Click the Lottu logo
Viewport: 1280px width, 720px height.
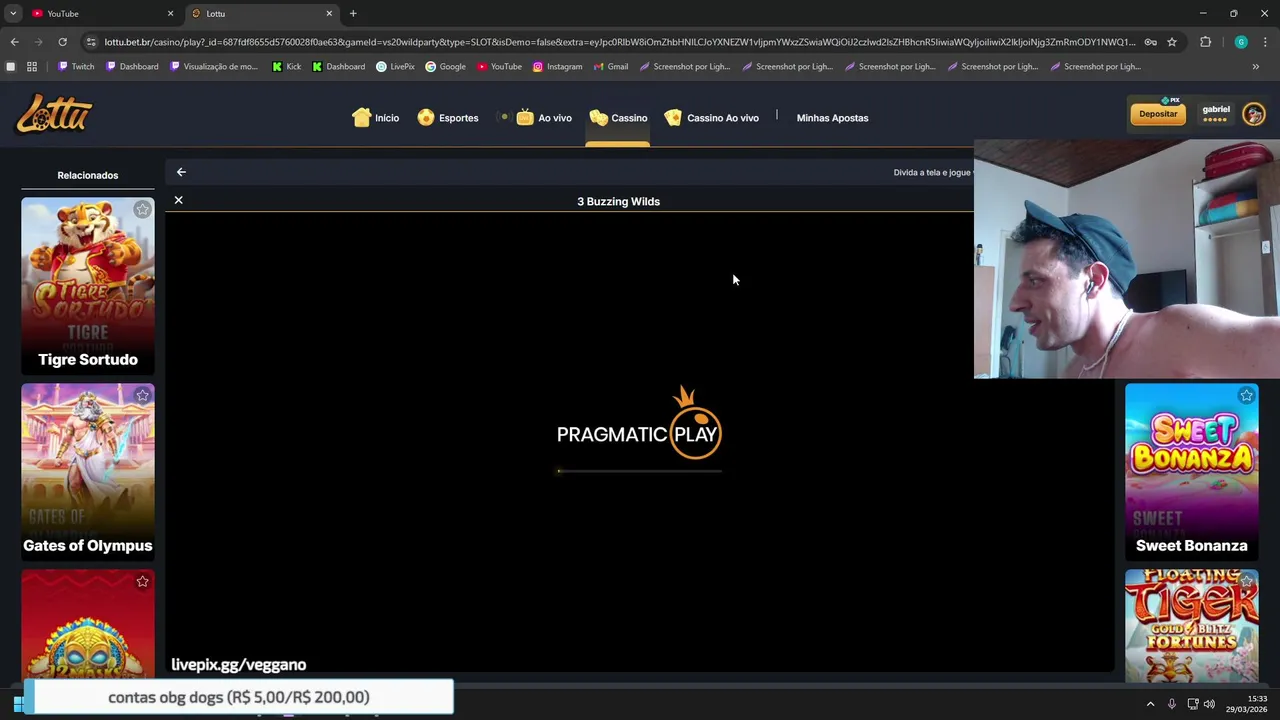54,114
